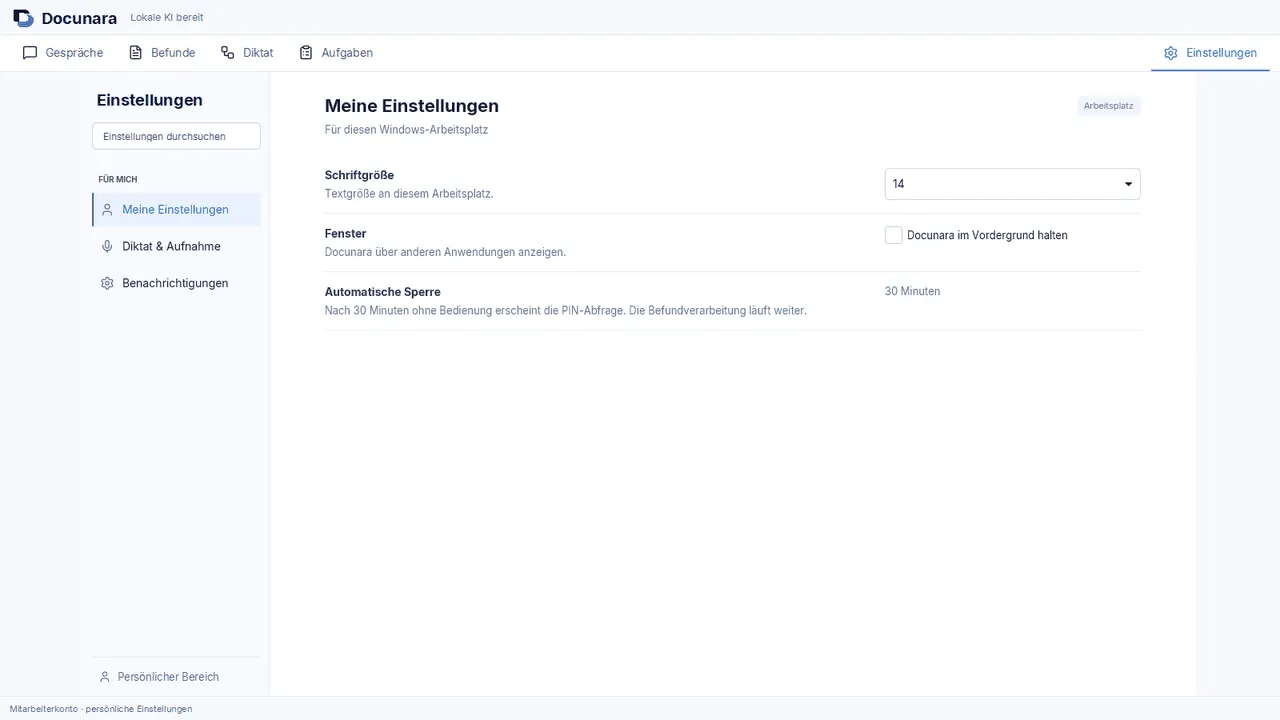Click the Fenster setting title
Image resolution: width=1280 pixels, height=720 pixels.
click(346, 234)
